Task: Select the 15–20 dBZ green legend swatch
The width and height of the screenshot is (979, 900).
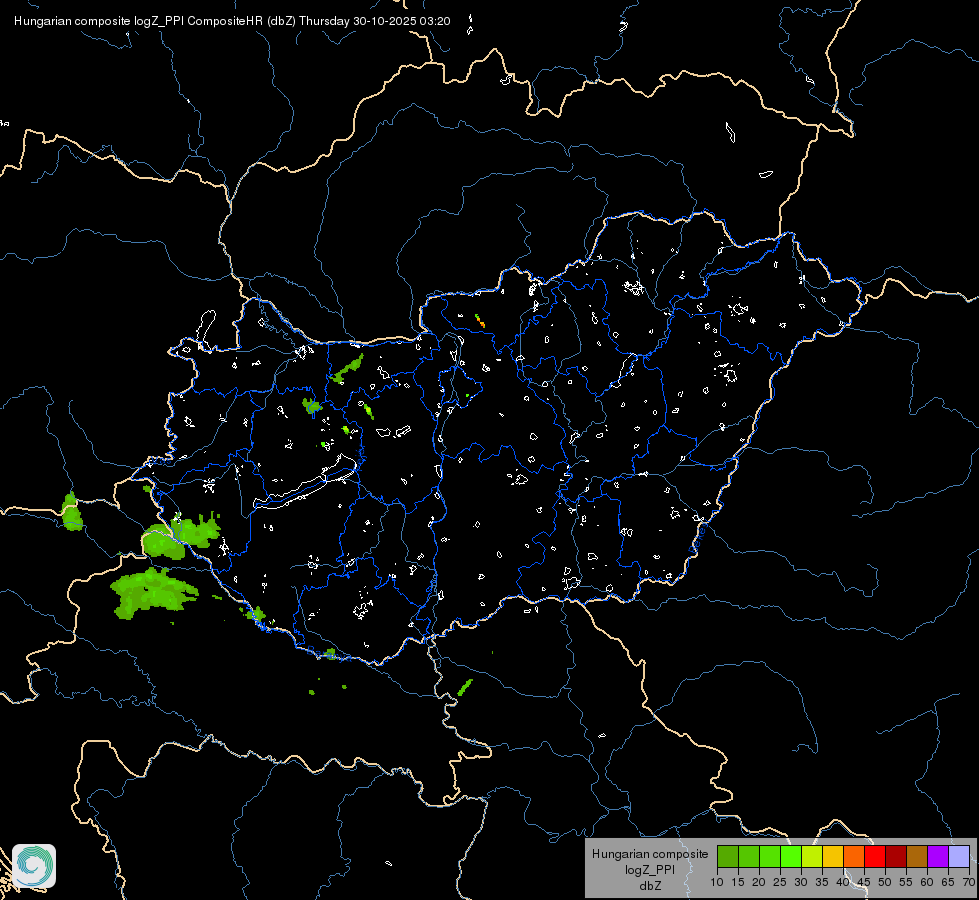Action: [x=749, y=856]
